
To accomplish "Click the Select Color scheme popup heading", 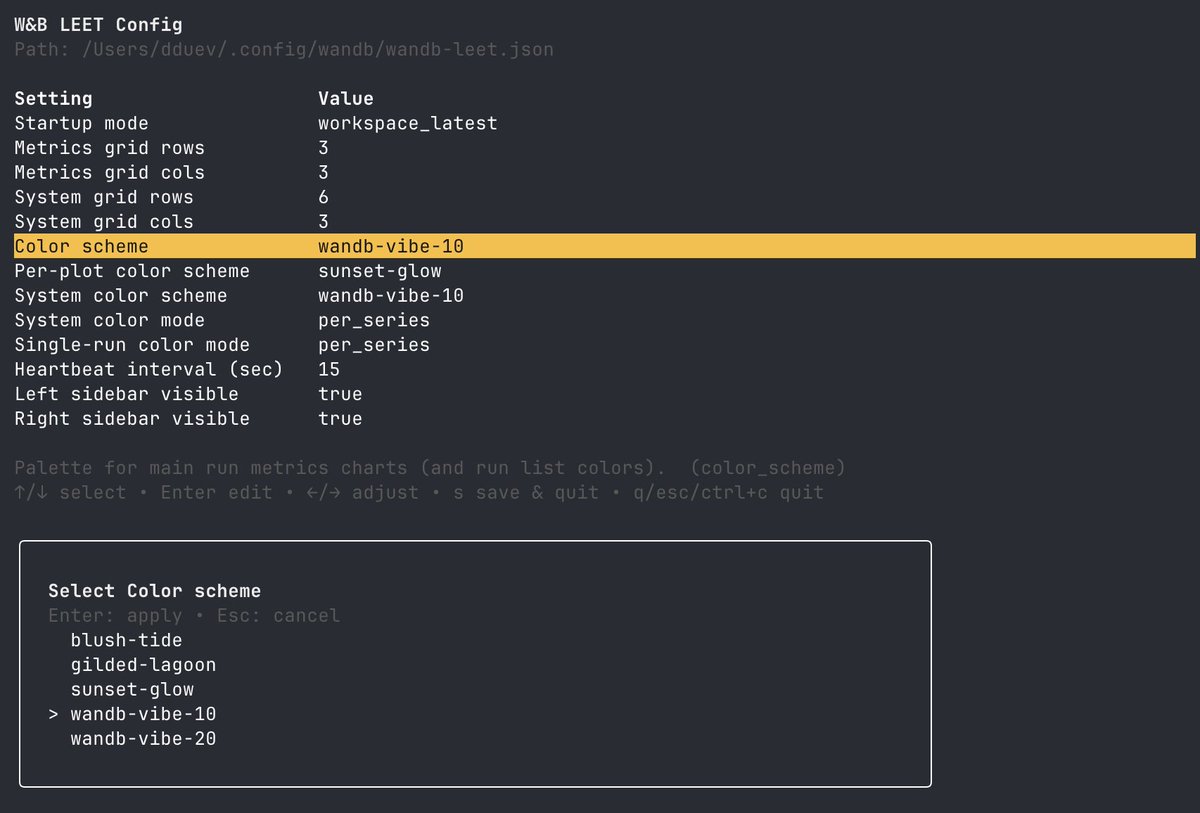I will pos(155,591).
